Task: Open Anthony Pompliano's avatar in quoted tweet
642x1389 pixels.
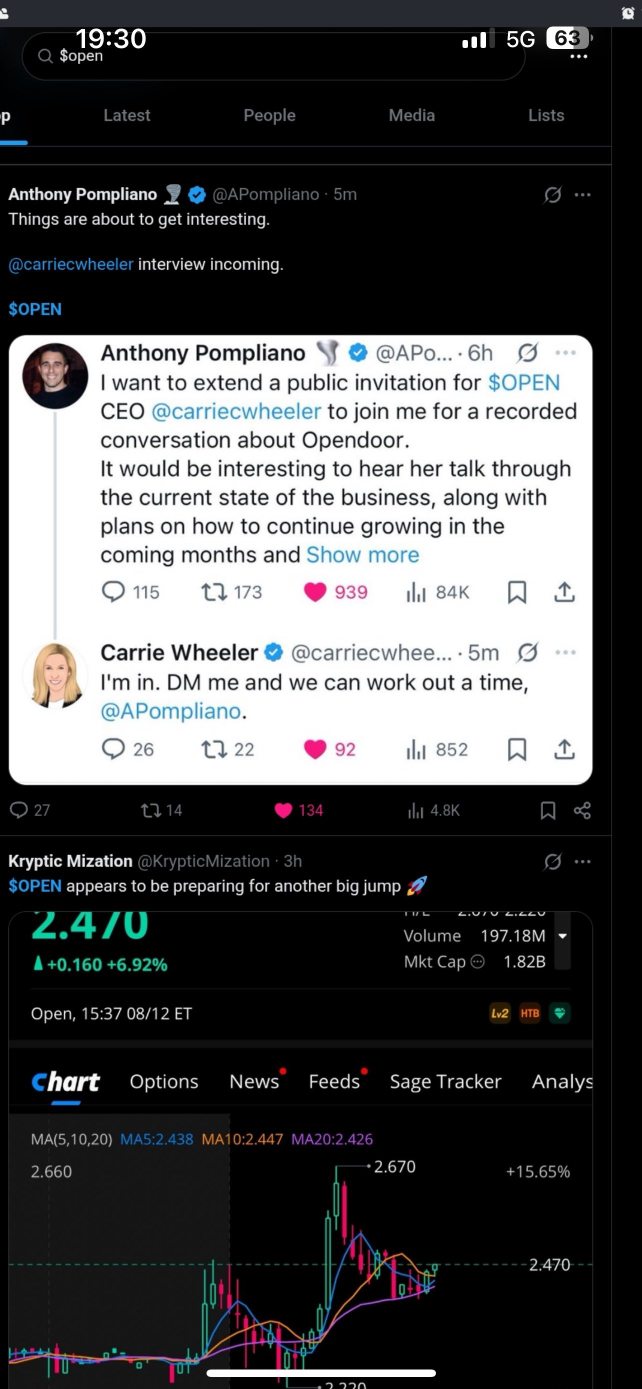Action: tap(55, 376)
